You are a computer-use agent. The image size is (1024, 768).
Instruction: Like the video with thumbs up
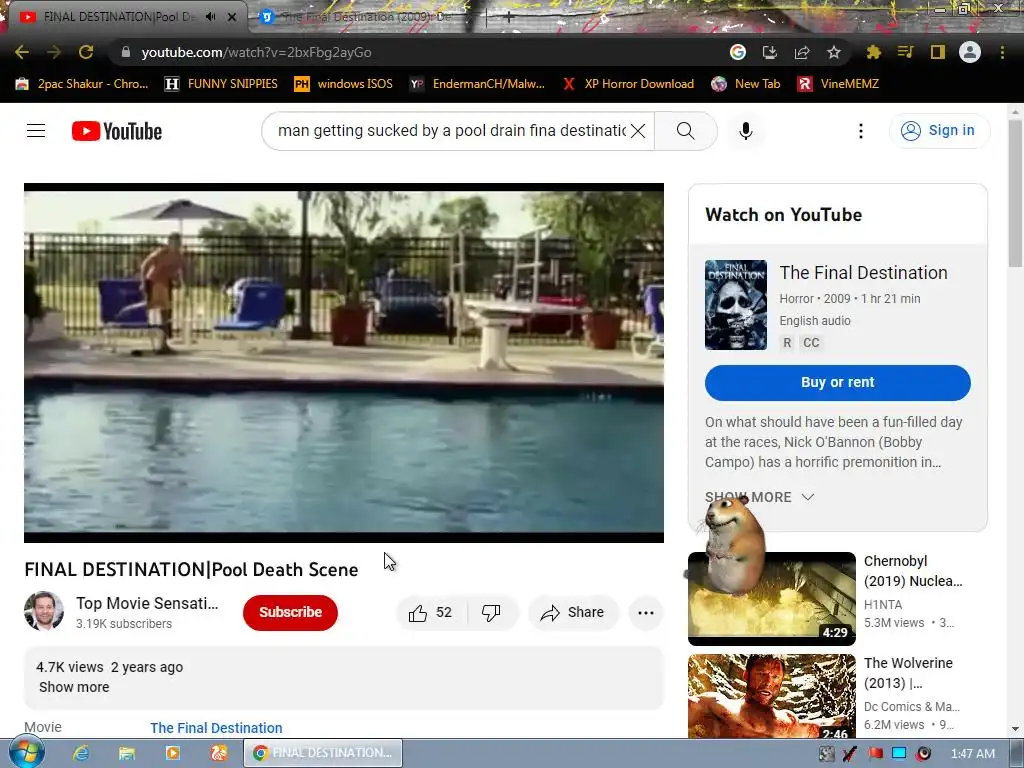(x=431, y=613)
